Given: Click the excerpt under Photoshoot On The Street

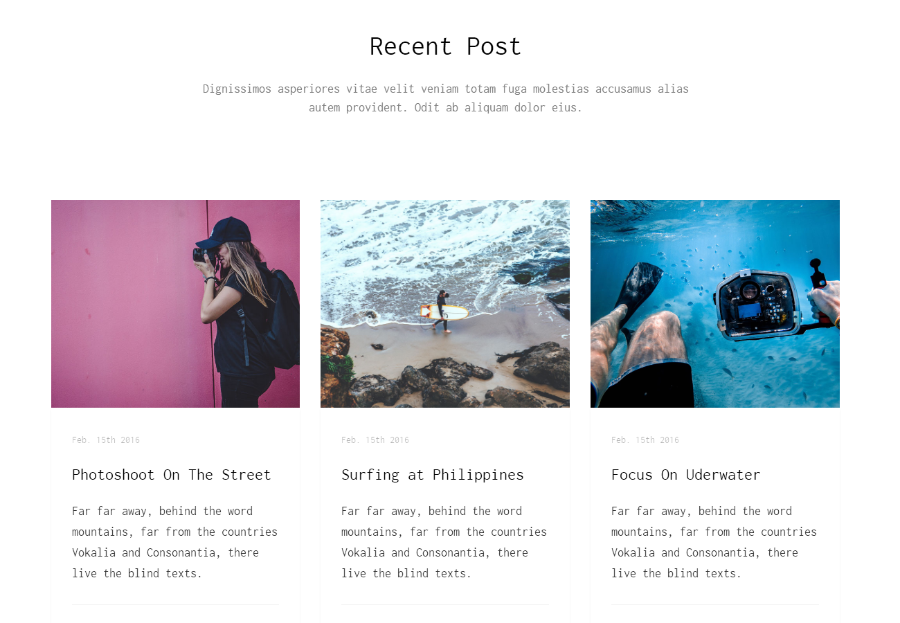Looking at the screenshot, I should pyautogui.click(x=174, y=542).
